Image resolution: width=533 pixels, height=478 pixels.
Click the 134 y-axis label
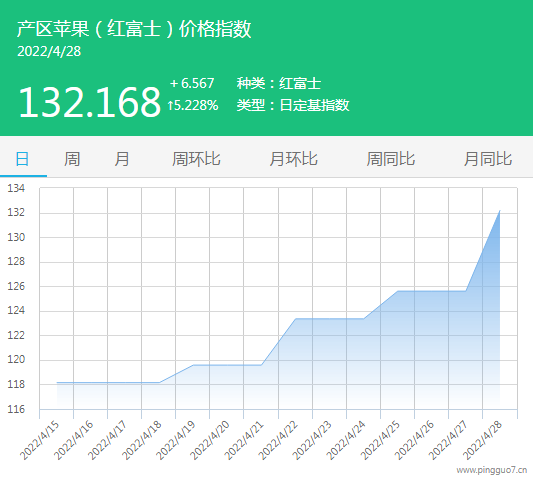click(x=16, y=188)
